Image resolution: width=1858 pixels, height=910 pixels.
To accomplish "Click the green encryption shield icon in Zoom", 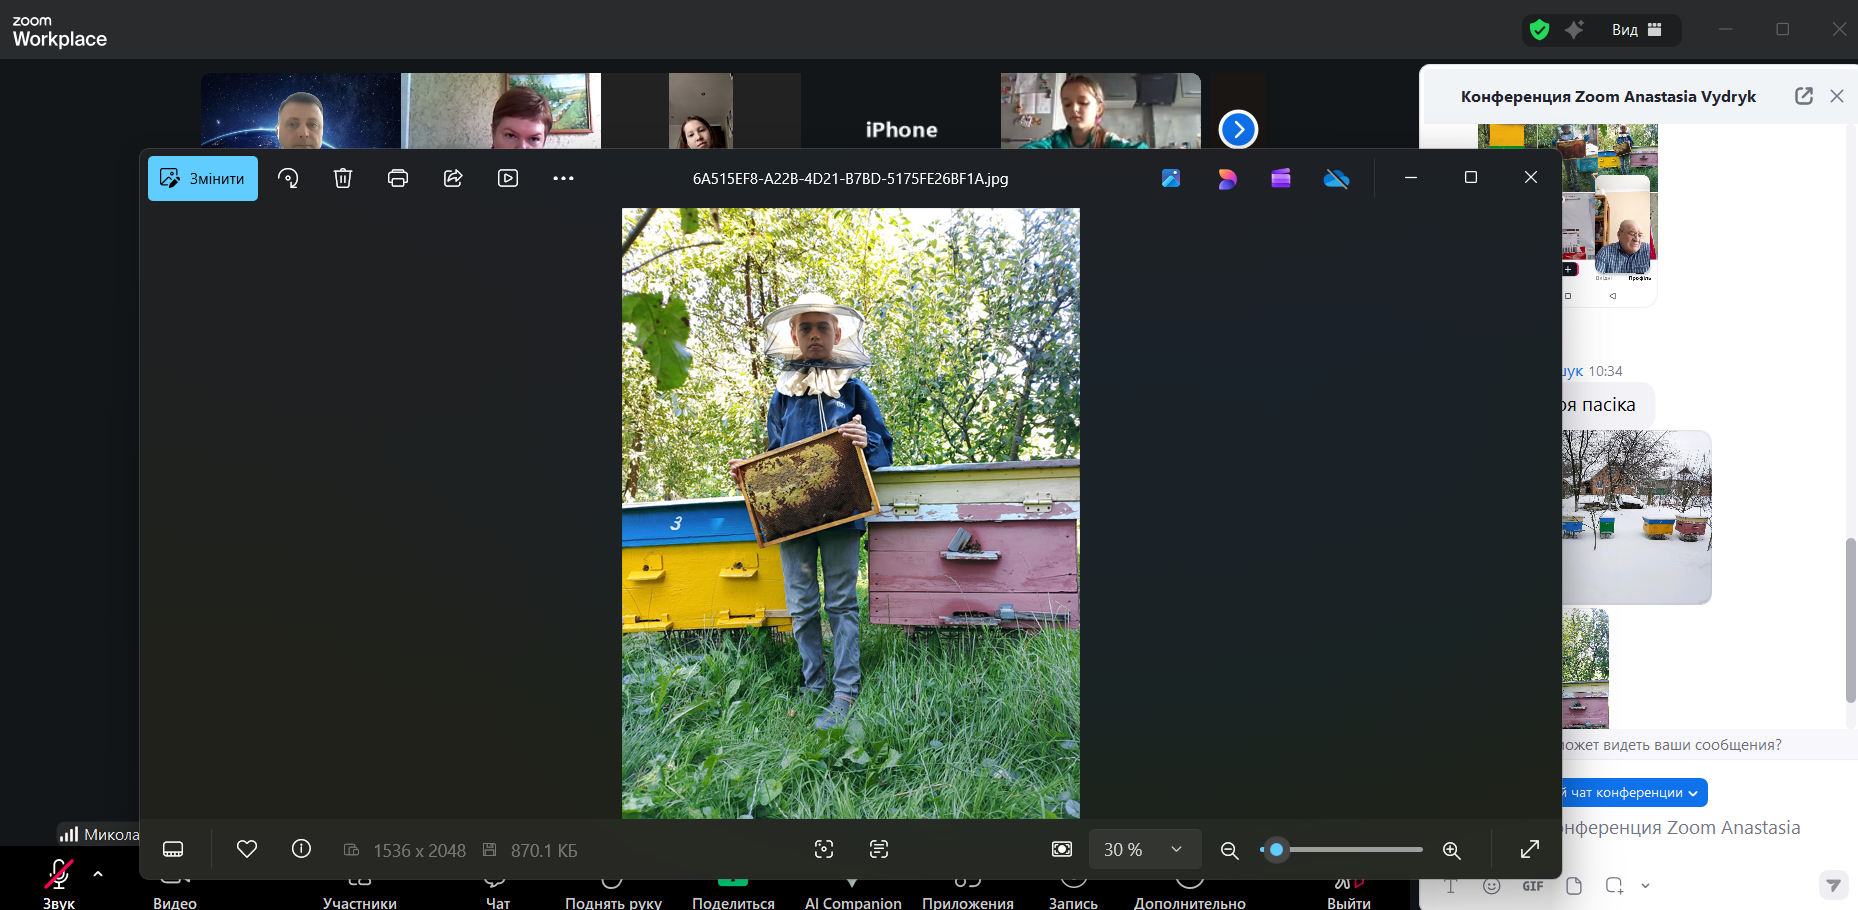I will coord(1540,30).
